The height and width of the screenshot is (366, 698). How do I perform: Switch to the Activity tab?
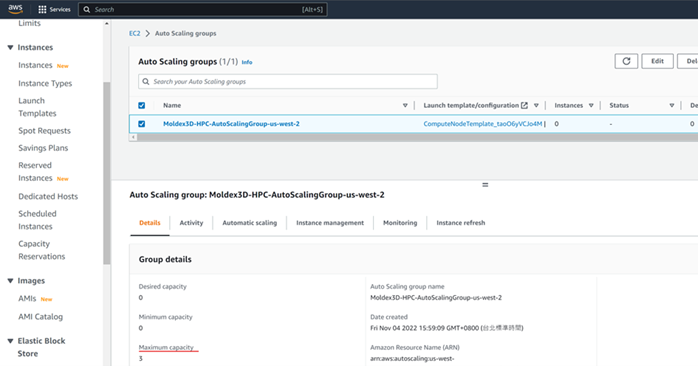click(191, 223)
